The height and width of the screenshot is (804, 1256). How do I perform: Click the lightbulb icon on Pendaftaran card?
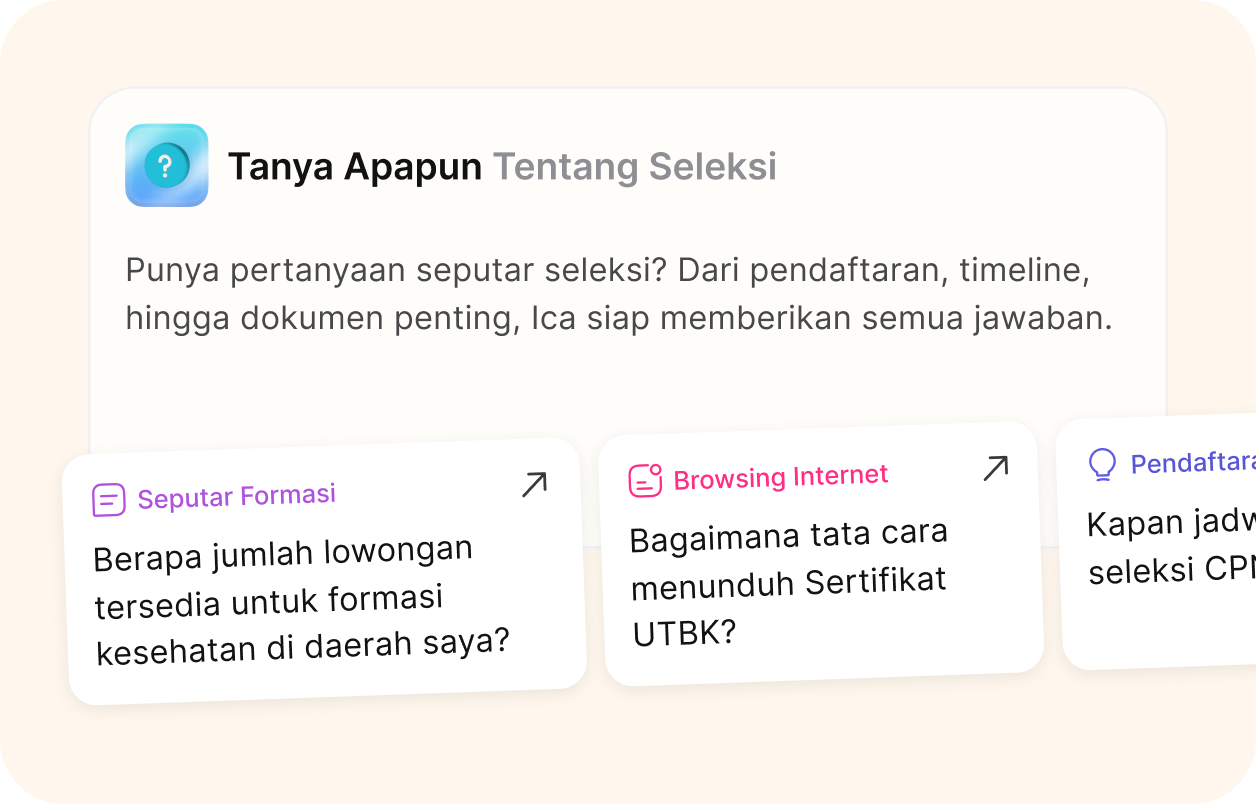[x=1101, y=464]
